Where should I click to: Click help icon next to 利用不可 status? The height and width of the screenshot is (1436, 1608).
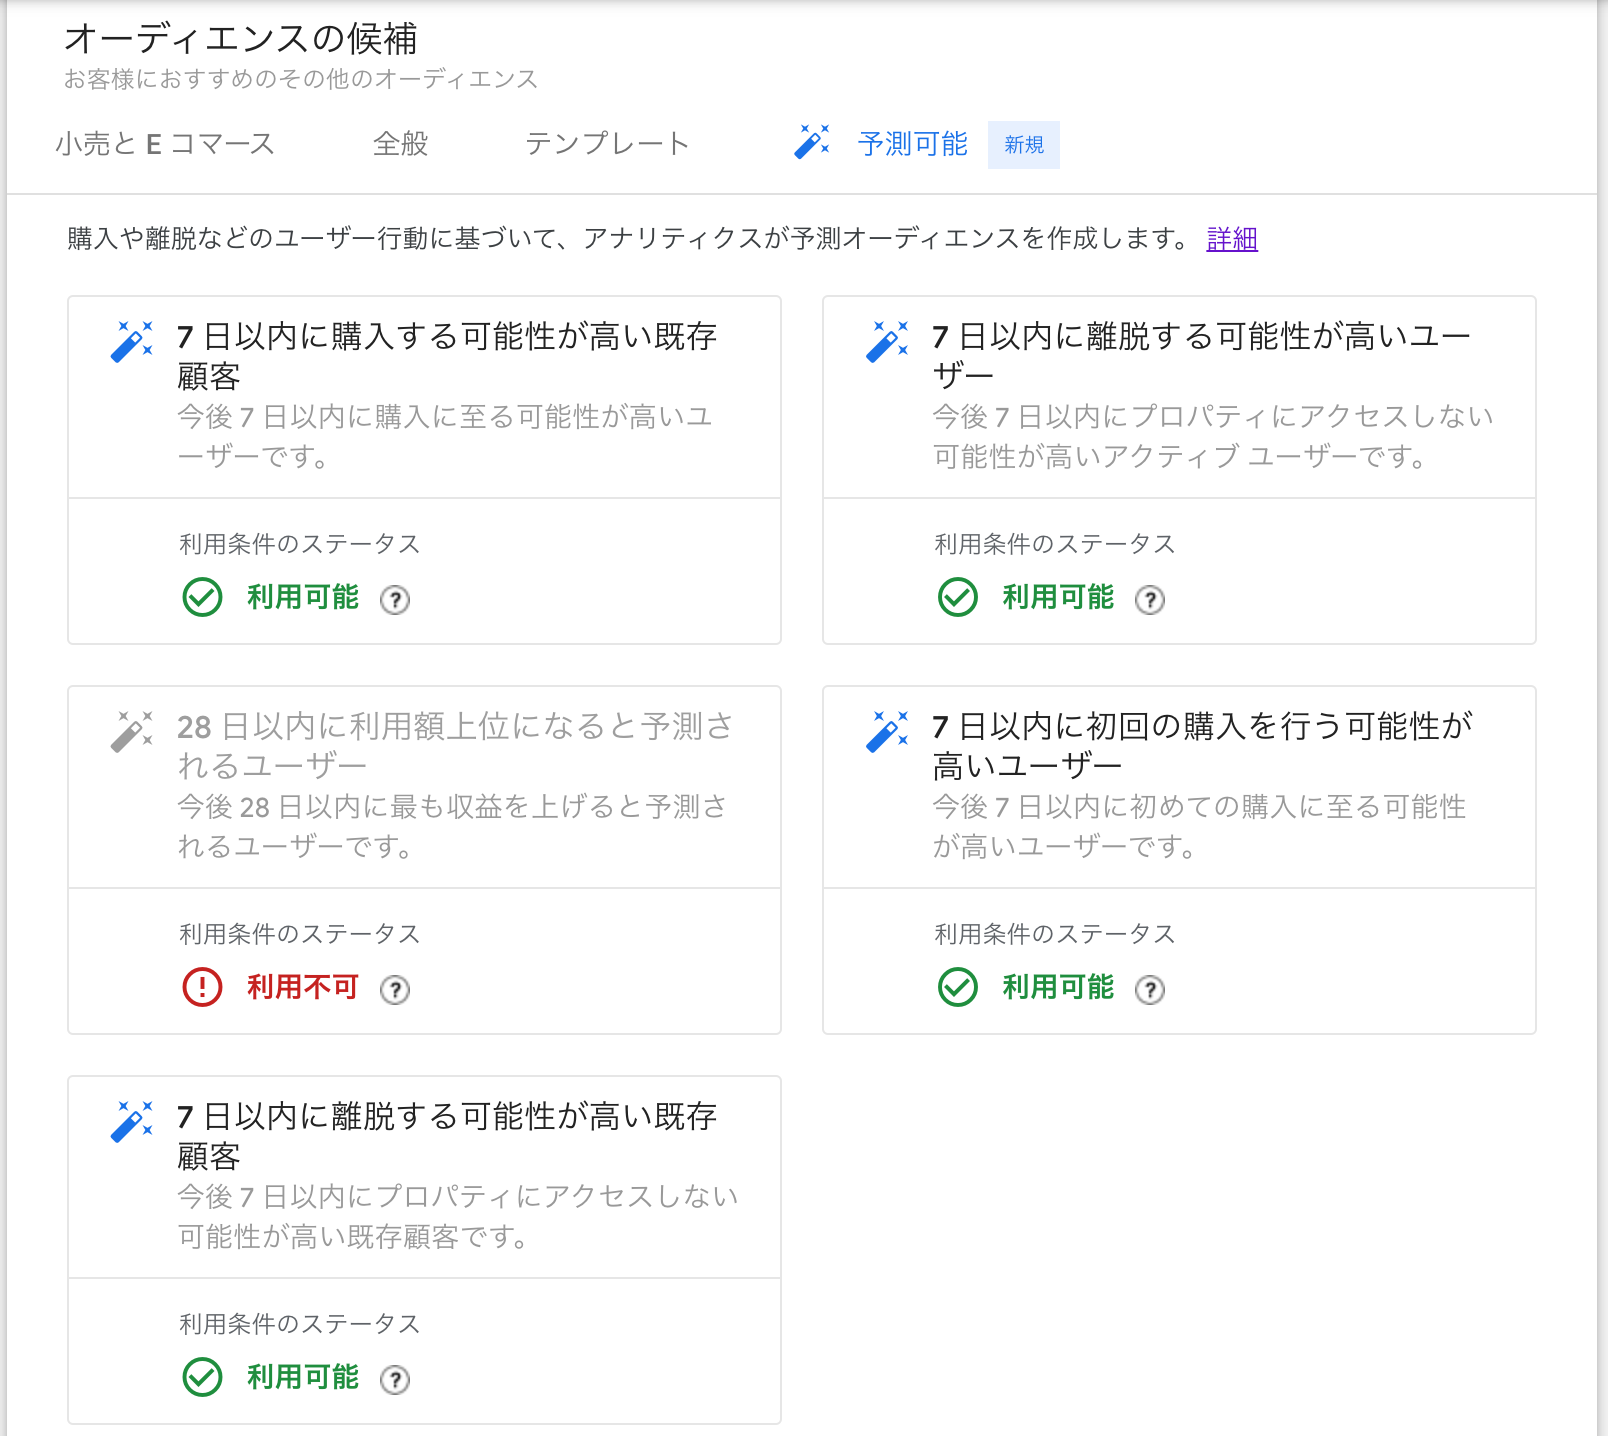(395, 990)
